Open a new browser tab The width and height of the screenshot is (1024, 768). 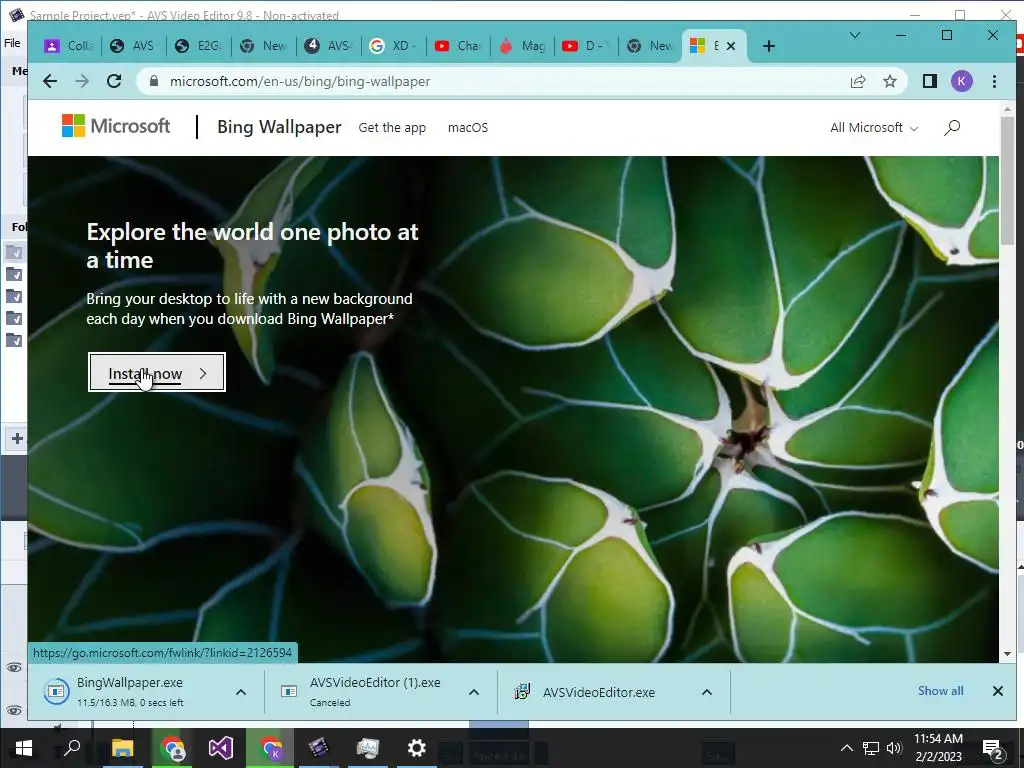click(x=769, y=46)
